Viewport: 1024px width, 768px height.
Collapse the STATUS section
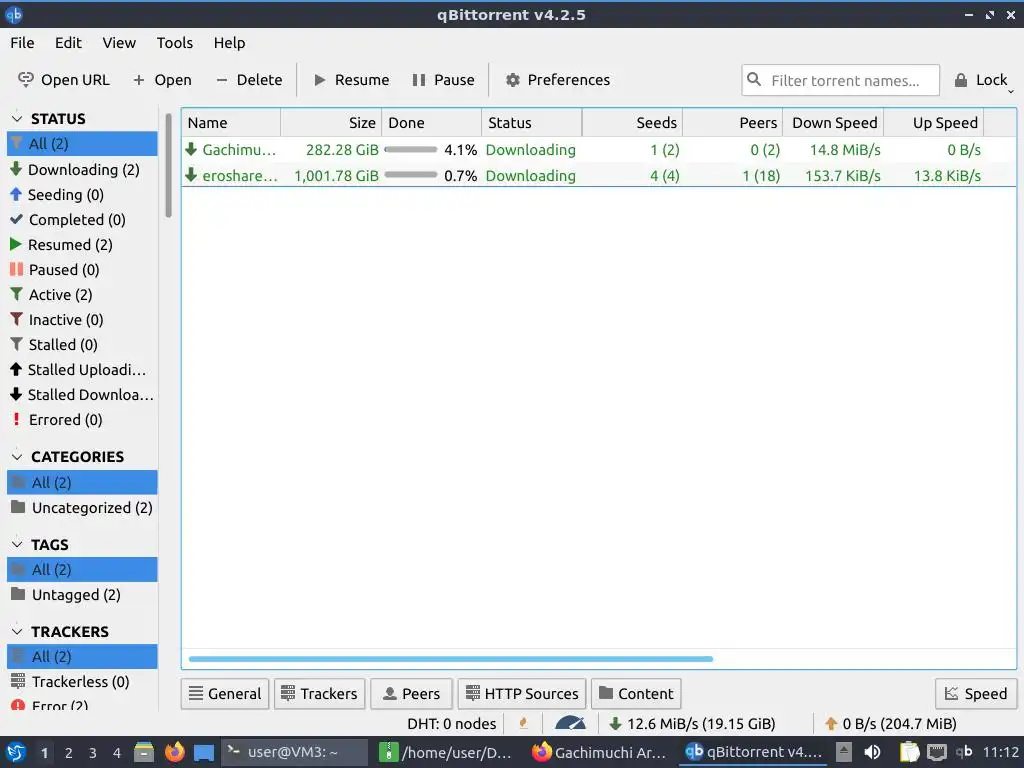coord(18,118)
